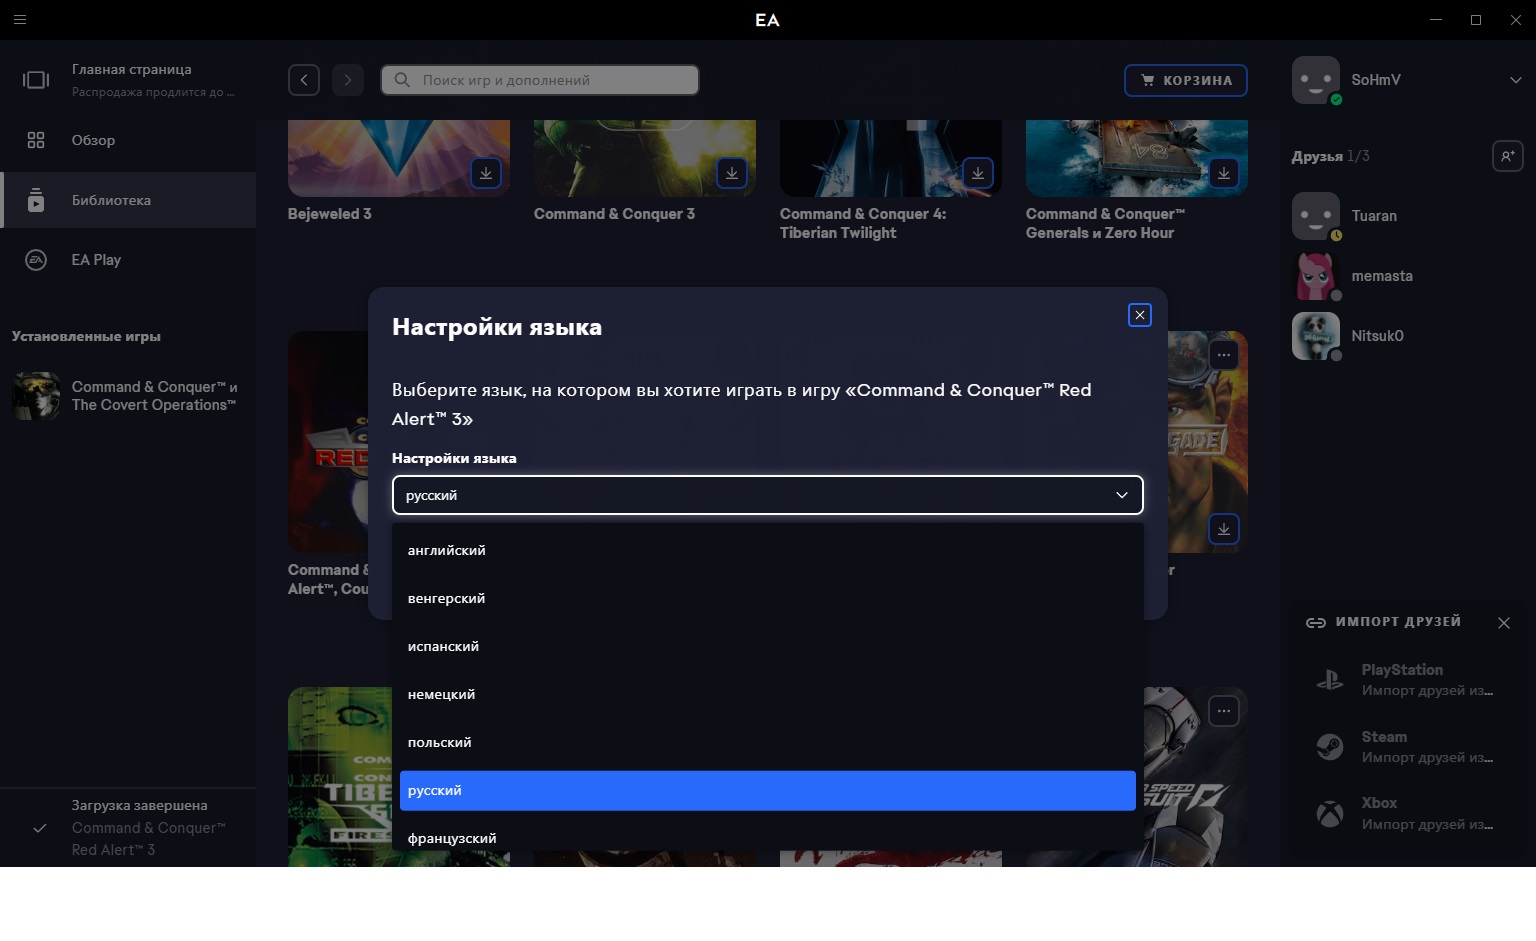Import friends from Steam

[1408, 747]
